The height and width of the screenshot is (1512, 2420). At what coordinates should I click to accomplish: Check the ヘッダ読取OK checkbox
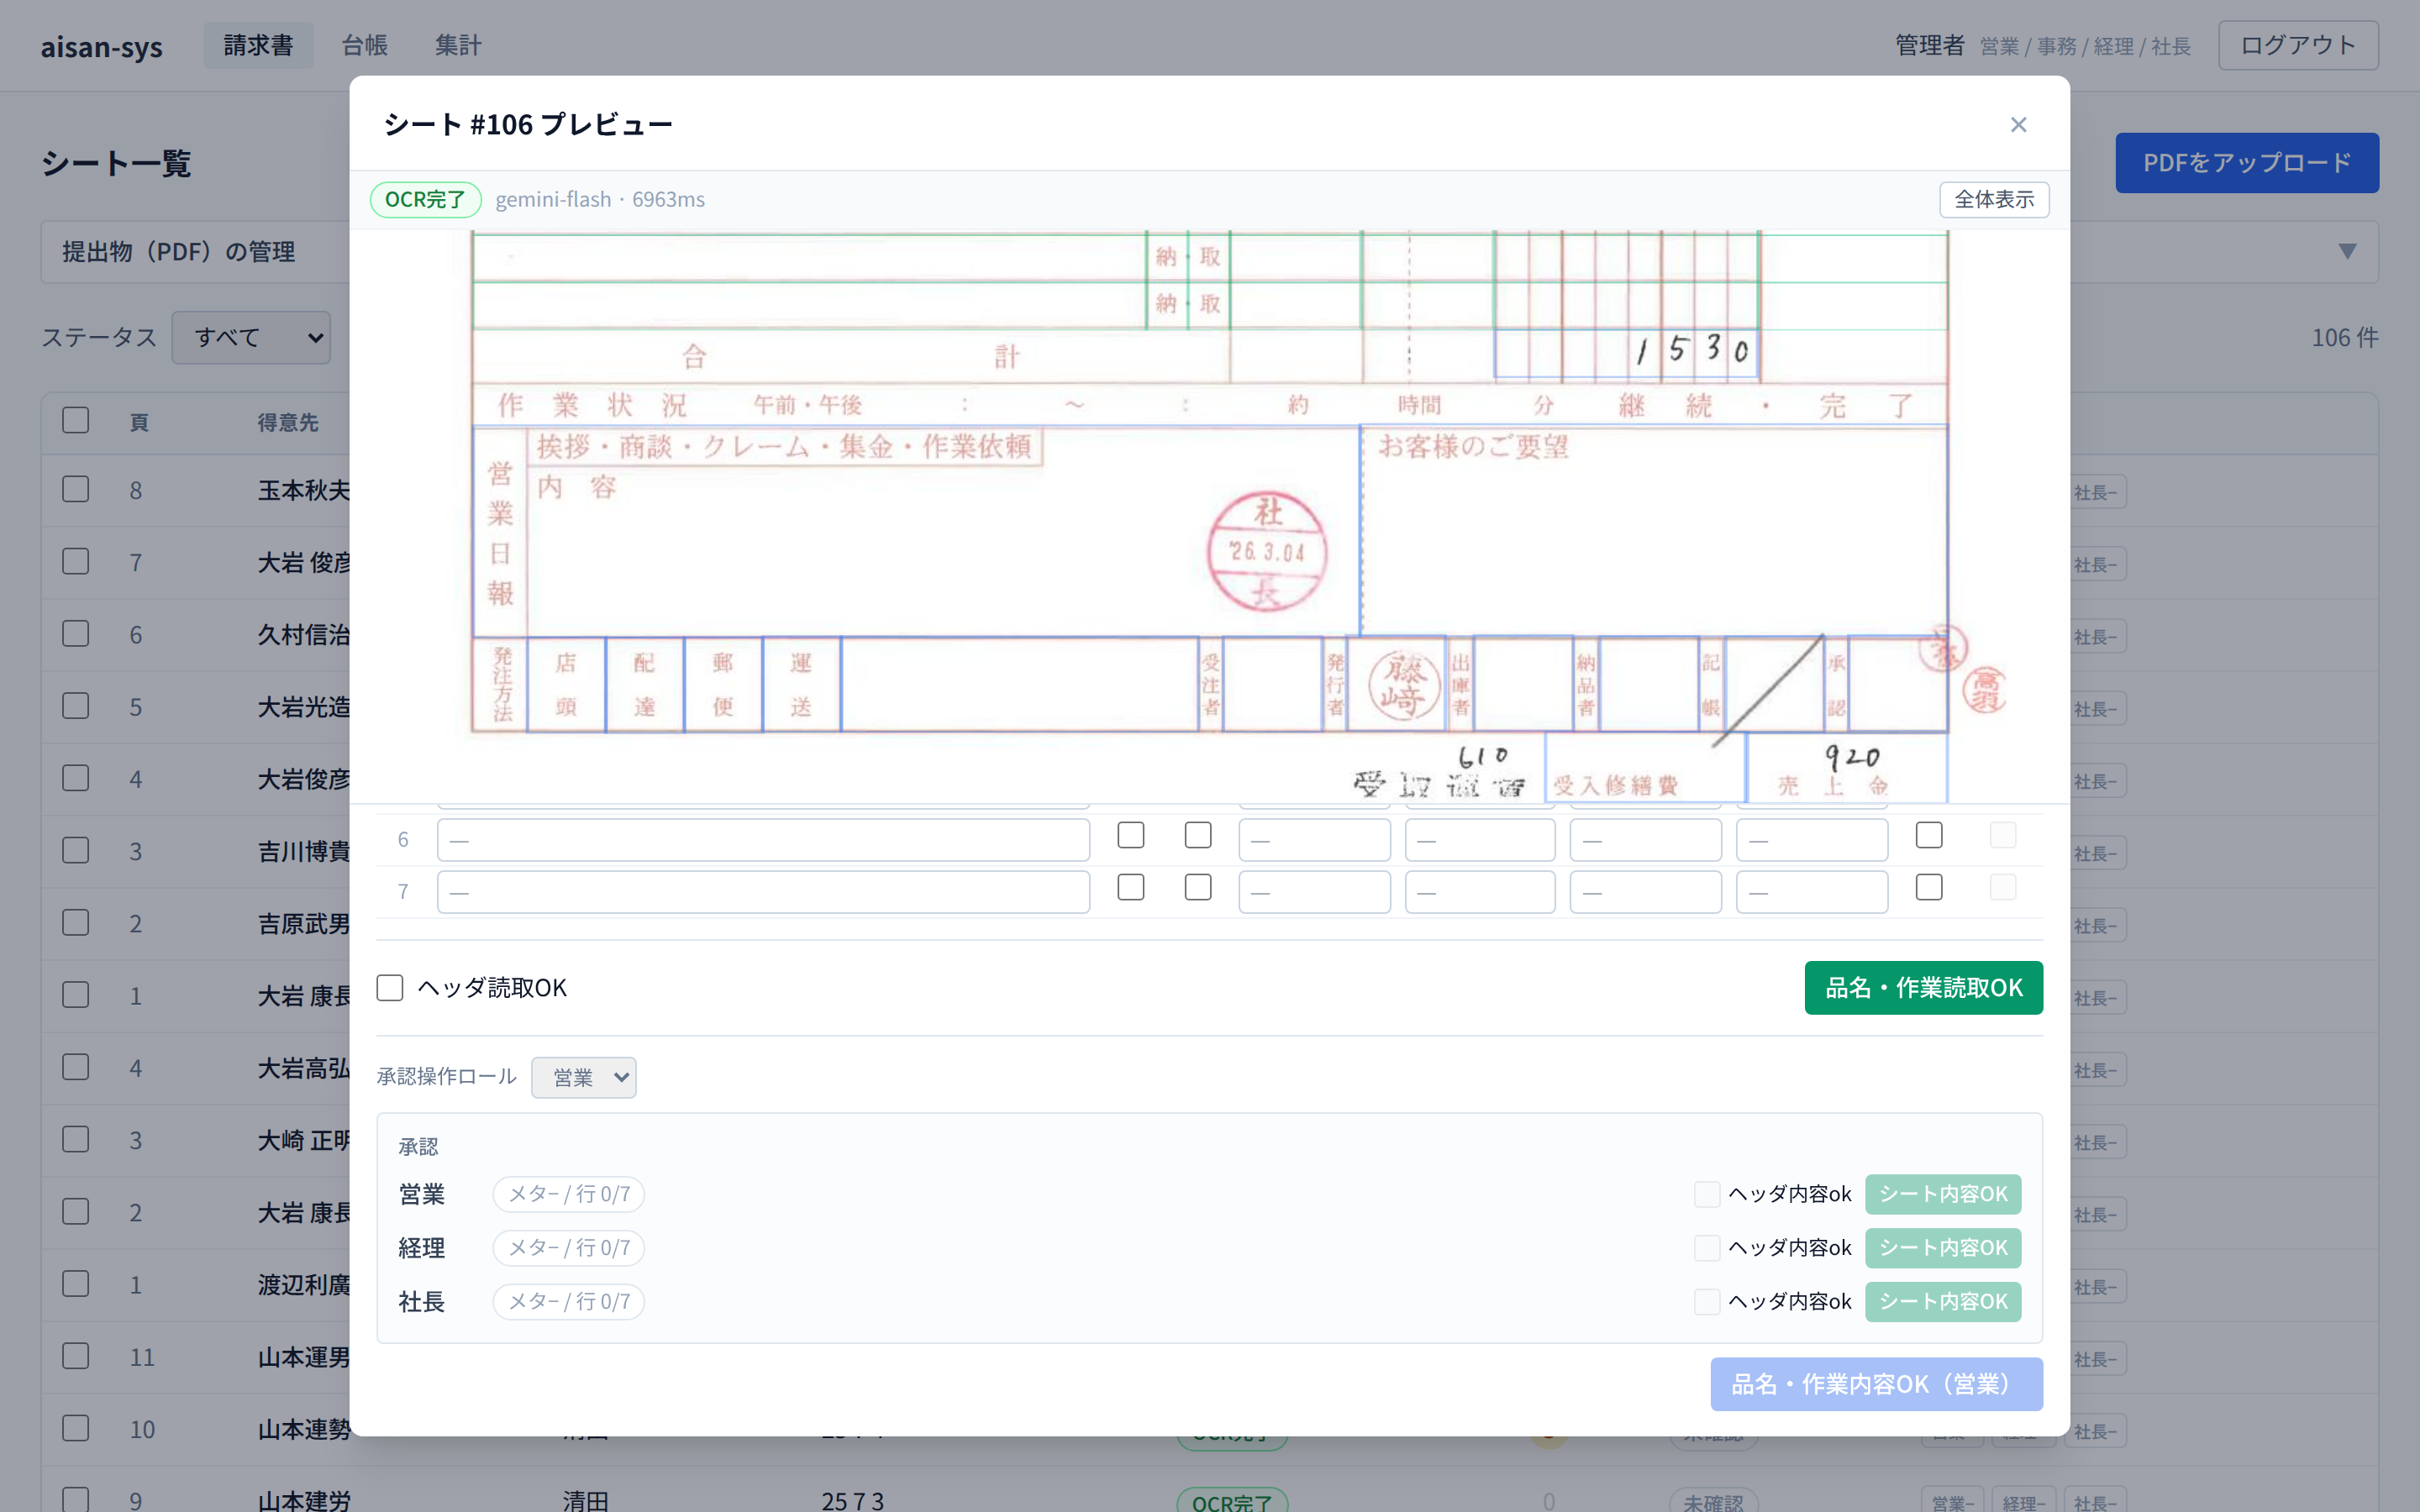390,988
